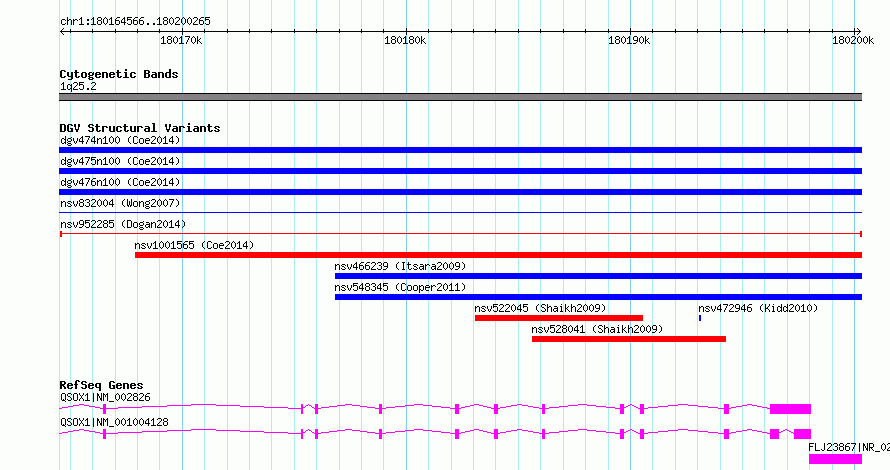The height and width of the screenshot is (470, 890).
Task: Select the nsv548345 blue variant bar
Action: 598,297
